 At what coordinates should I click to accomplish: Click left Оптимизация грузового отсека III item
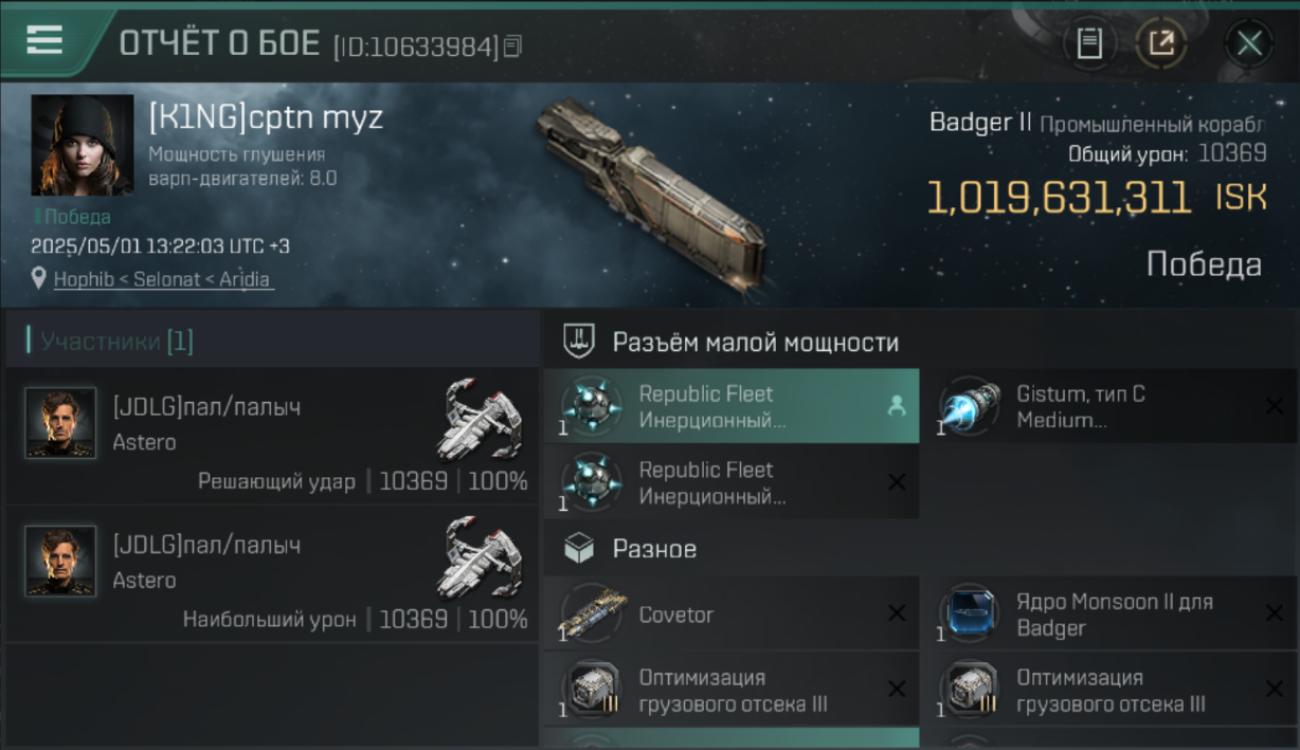click(731, 690)
